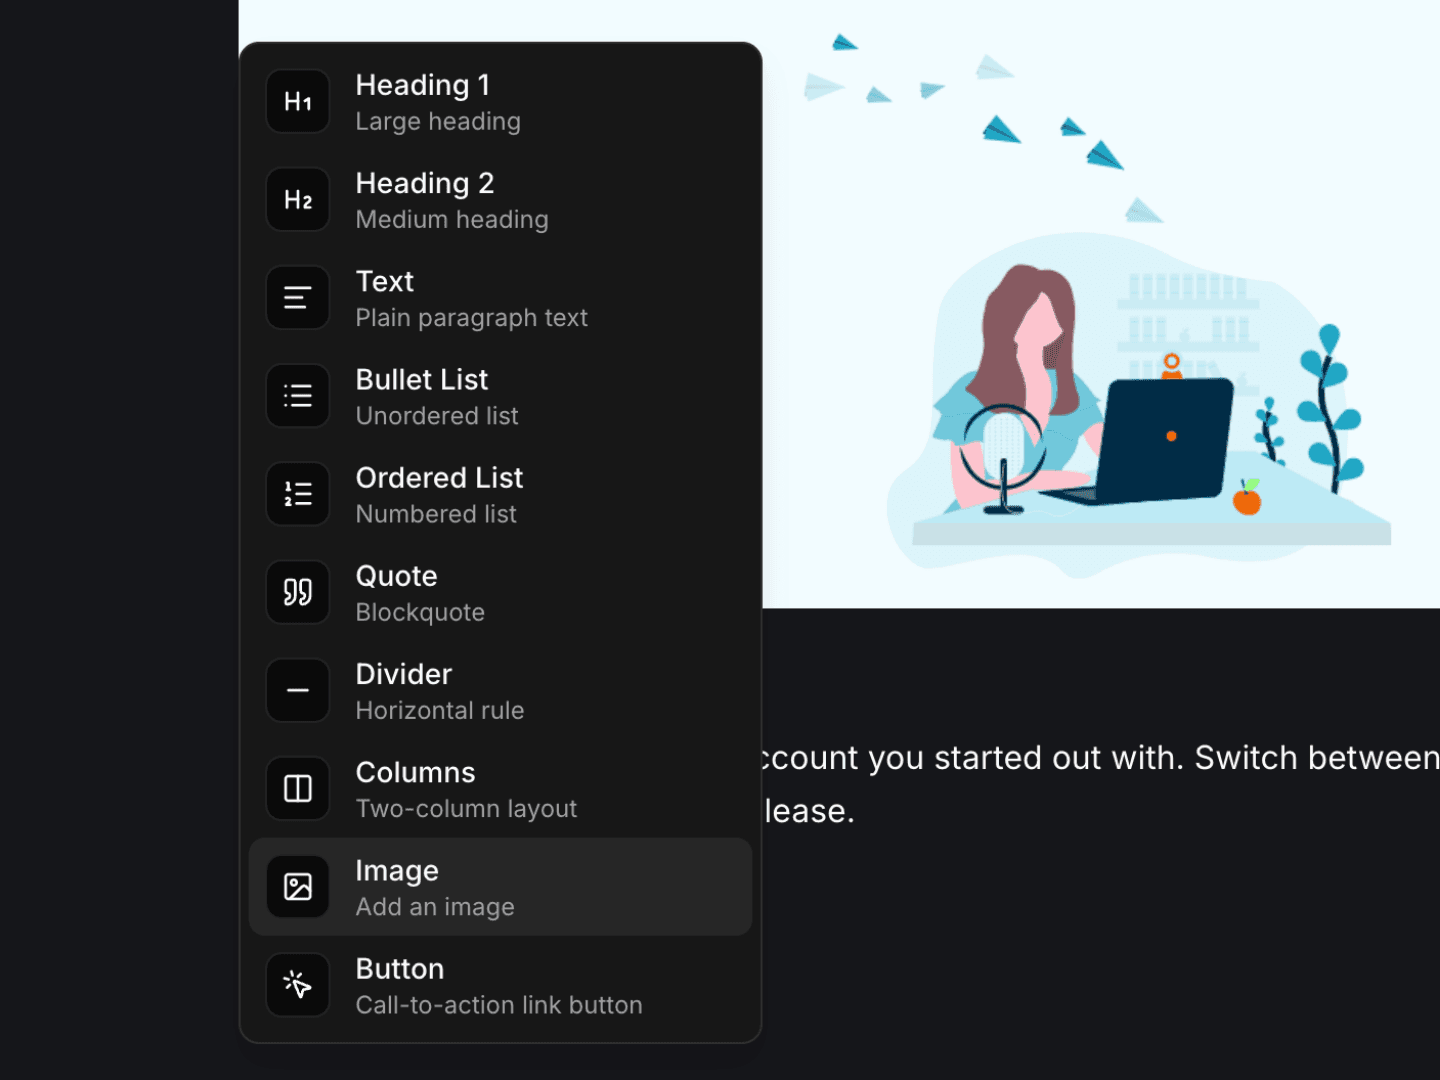Click the paragraph text 'count you started out with'

(x=972, y=758)
